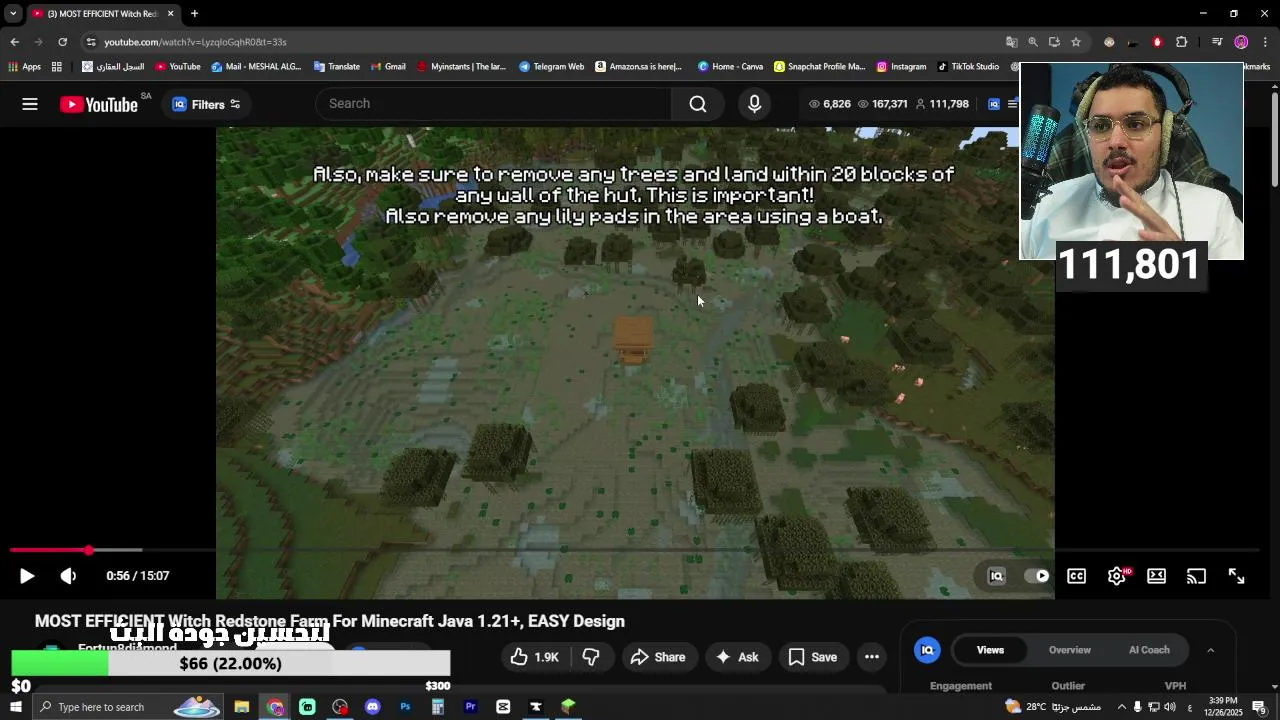This screenshot has width=1280, height=720.
Task: Switch to the Overview tab
Action: (x=1070, y=650)
